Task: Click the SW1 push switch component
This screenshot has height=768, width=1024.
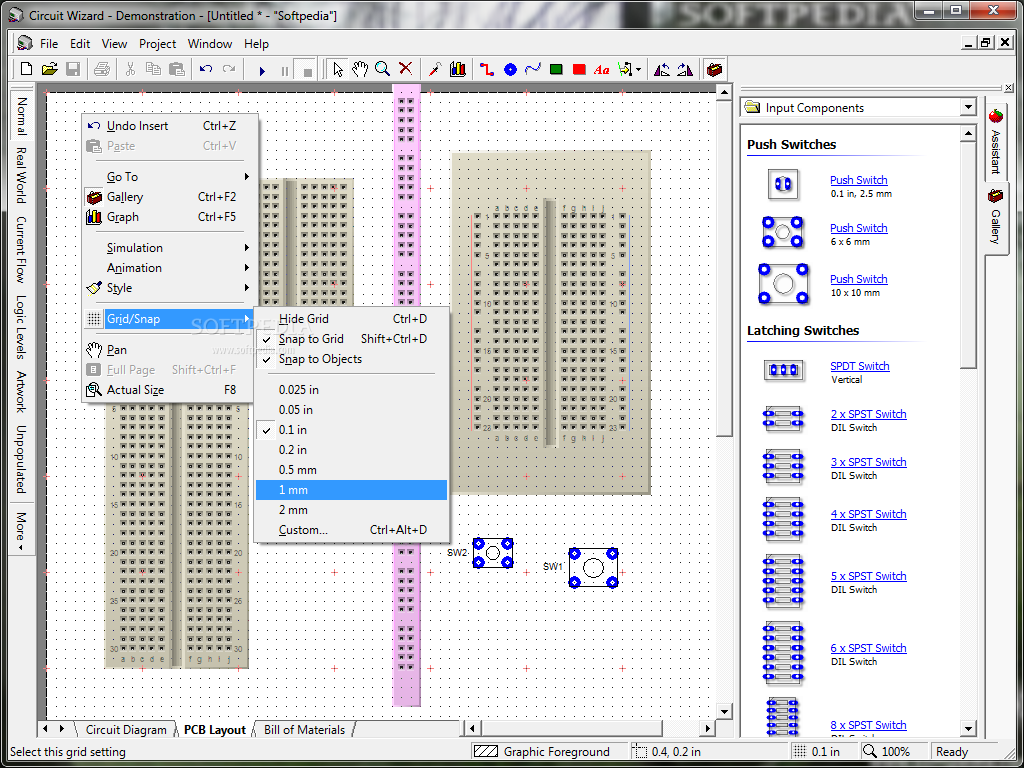Action: [593, 568]
